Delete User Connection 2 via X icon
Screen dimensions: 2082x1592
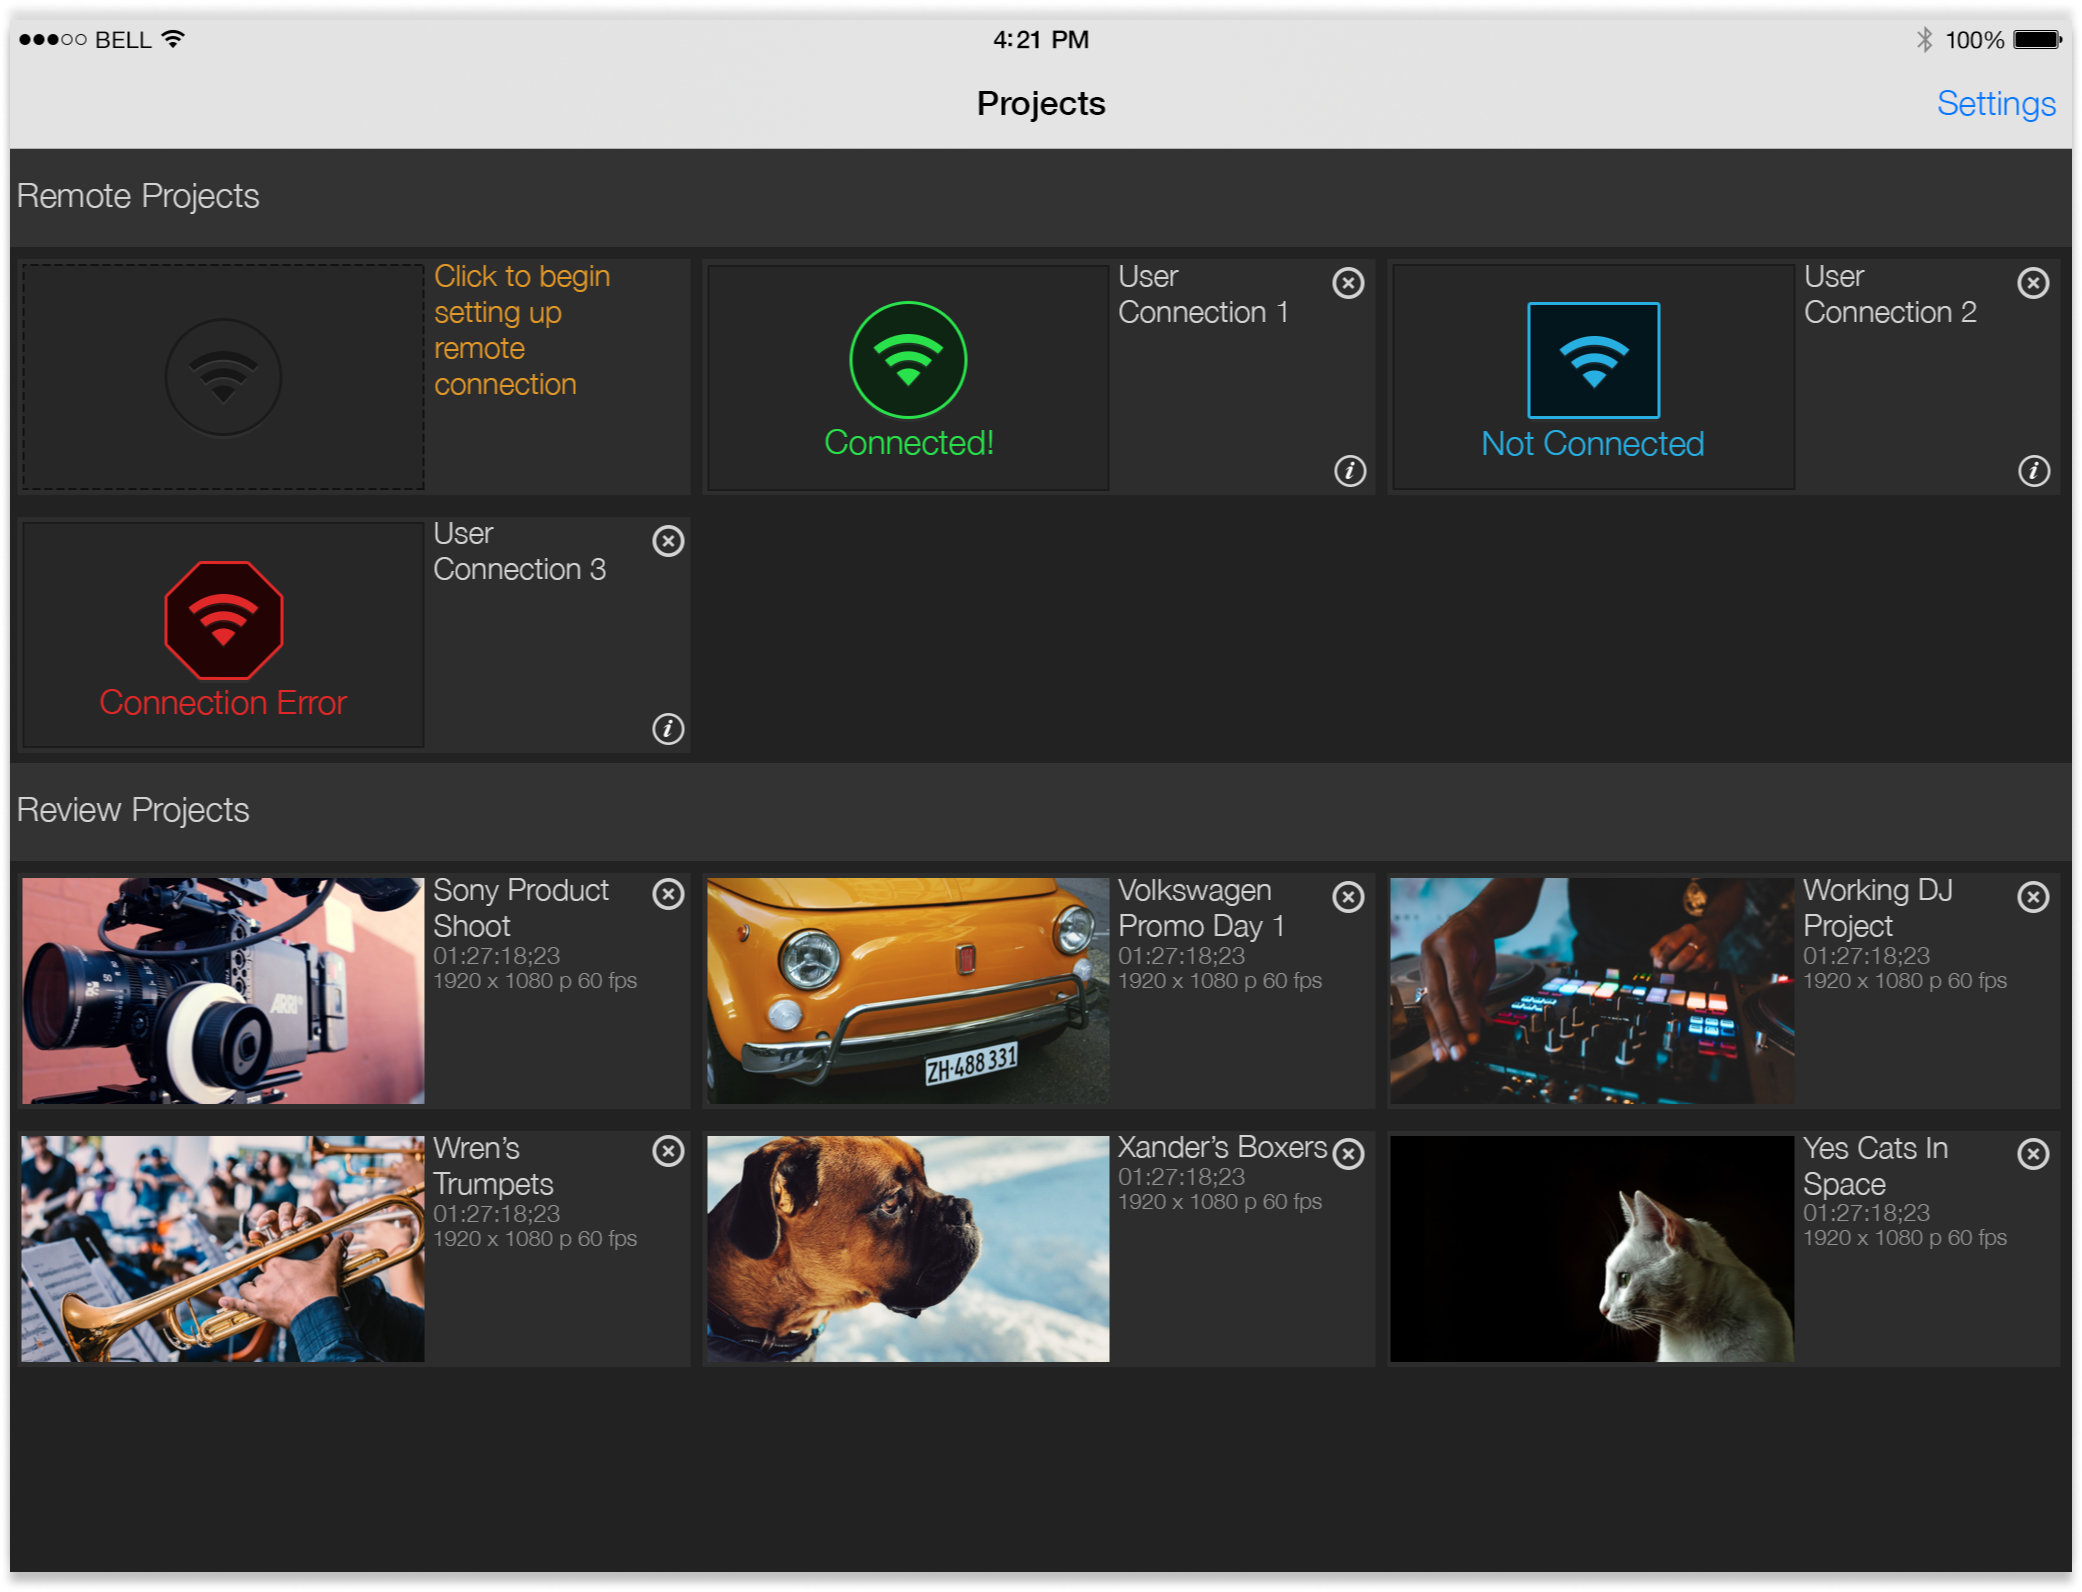pyautogui.click(x=2033, y=283)
